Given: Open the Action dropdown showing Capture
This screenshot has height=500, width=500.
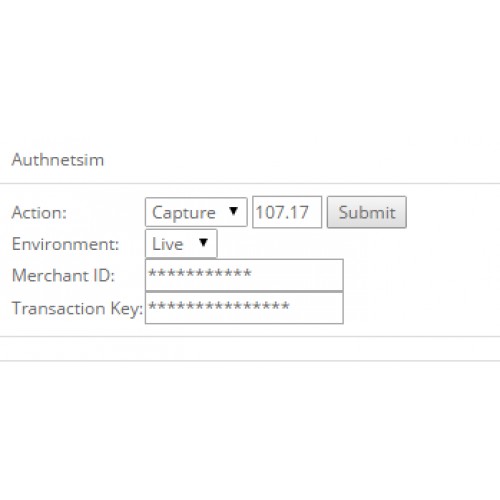Looking at the screenshot, I should (196, 212).
